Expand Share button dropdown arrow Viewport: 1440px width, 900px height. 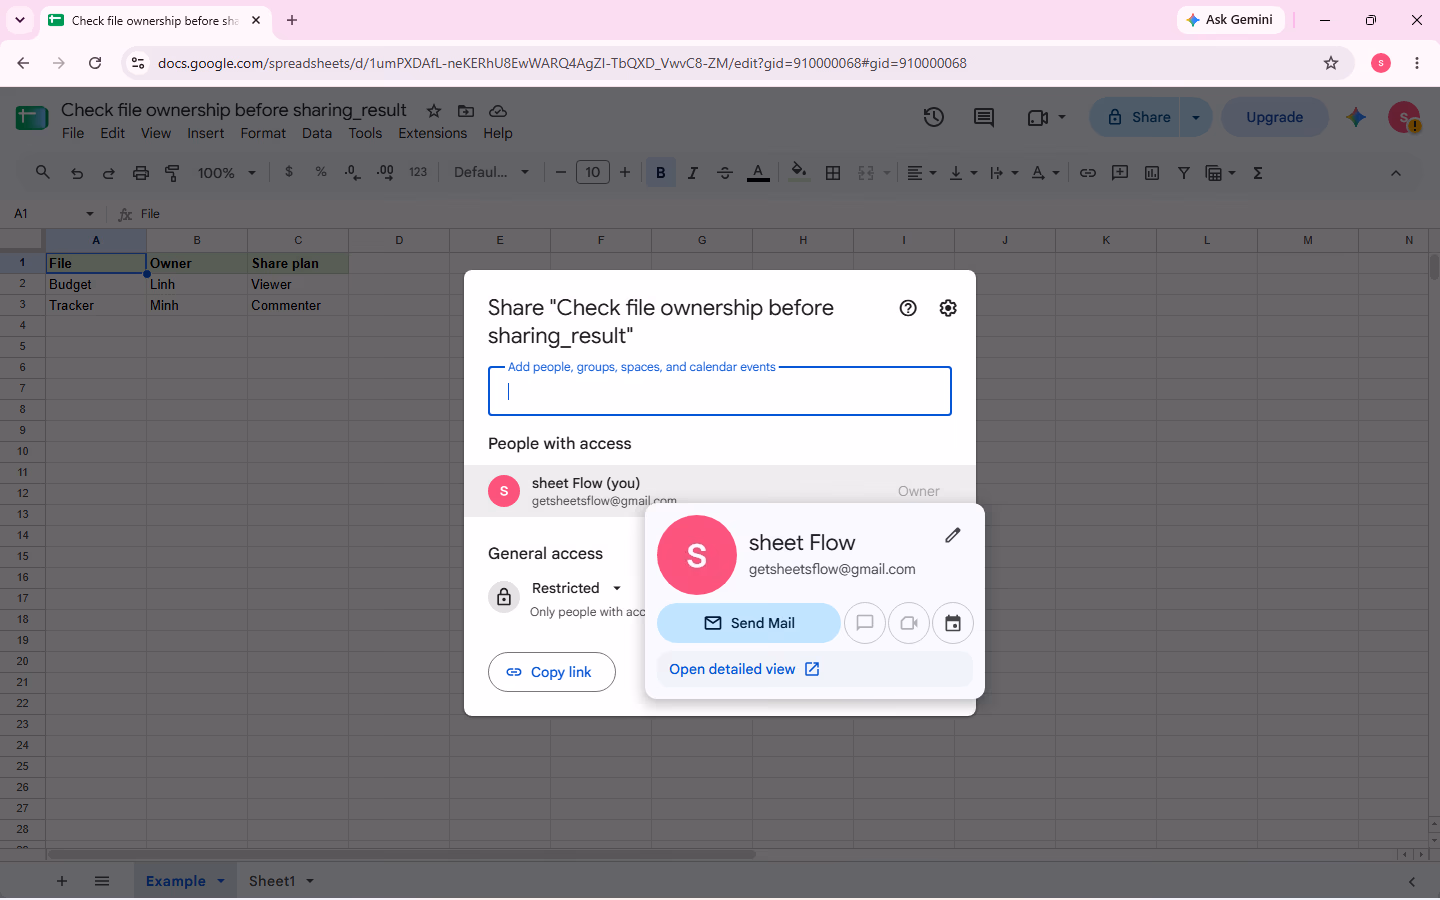(x=1196, y=117)
